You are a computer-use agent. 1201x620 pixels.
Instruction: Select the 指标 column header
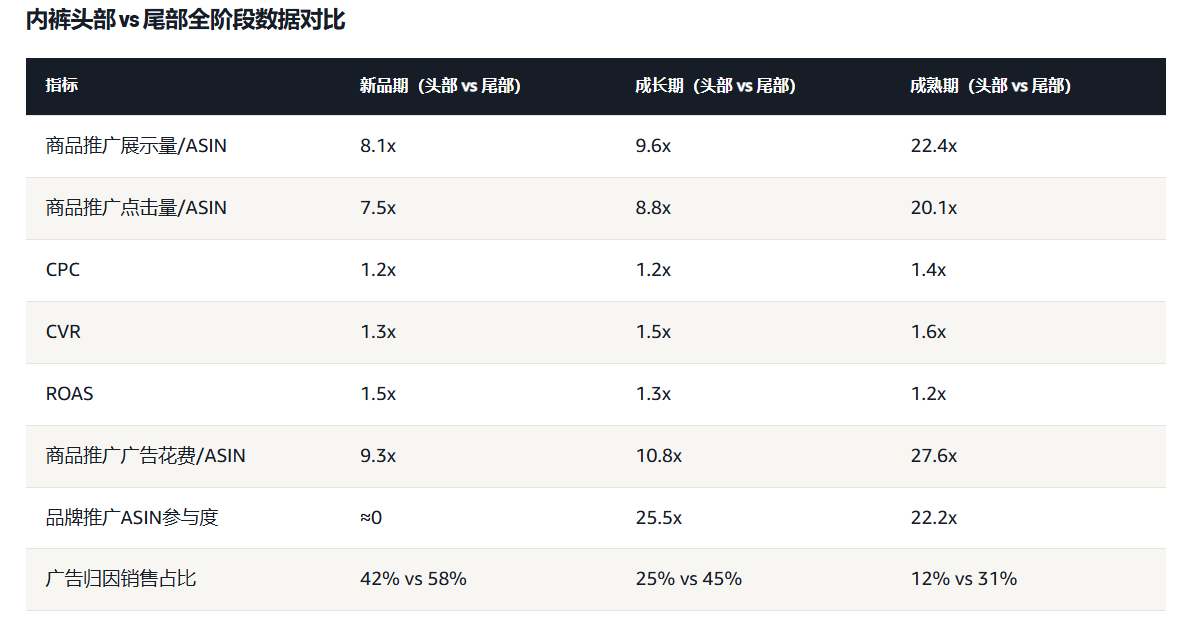(x=62, y=86)
